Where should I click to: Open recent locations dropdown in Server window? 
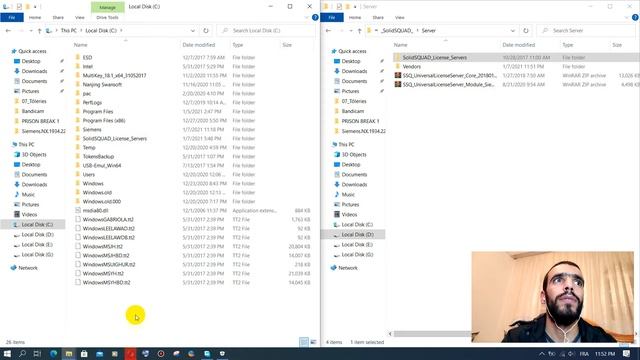point(351,31)
